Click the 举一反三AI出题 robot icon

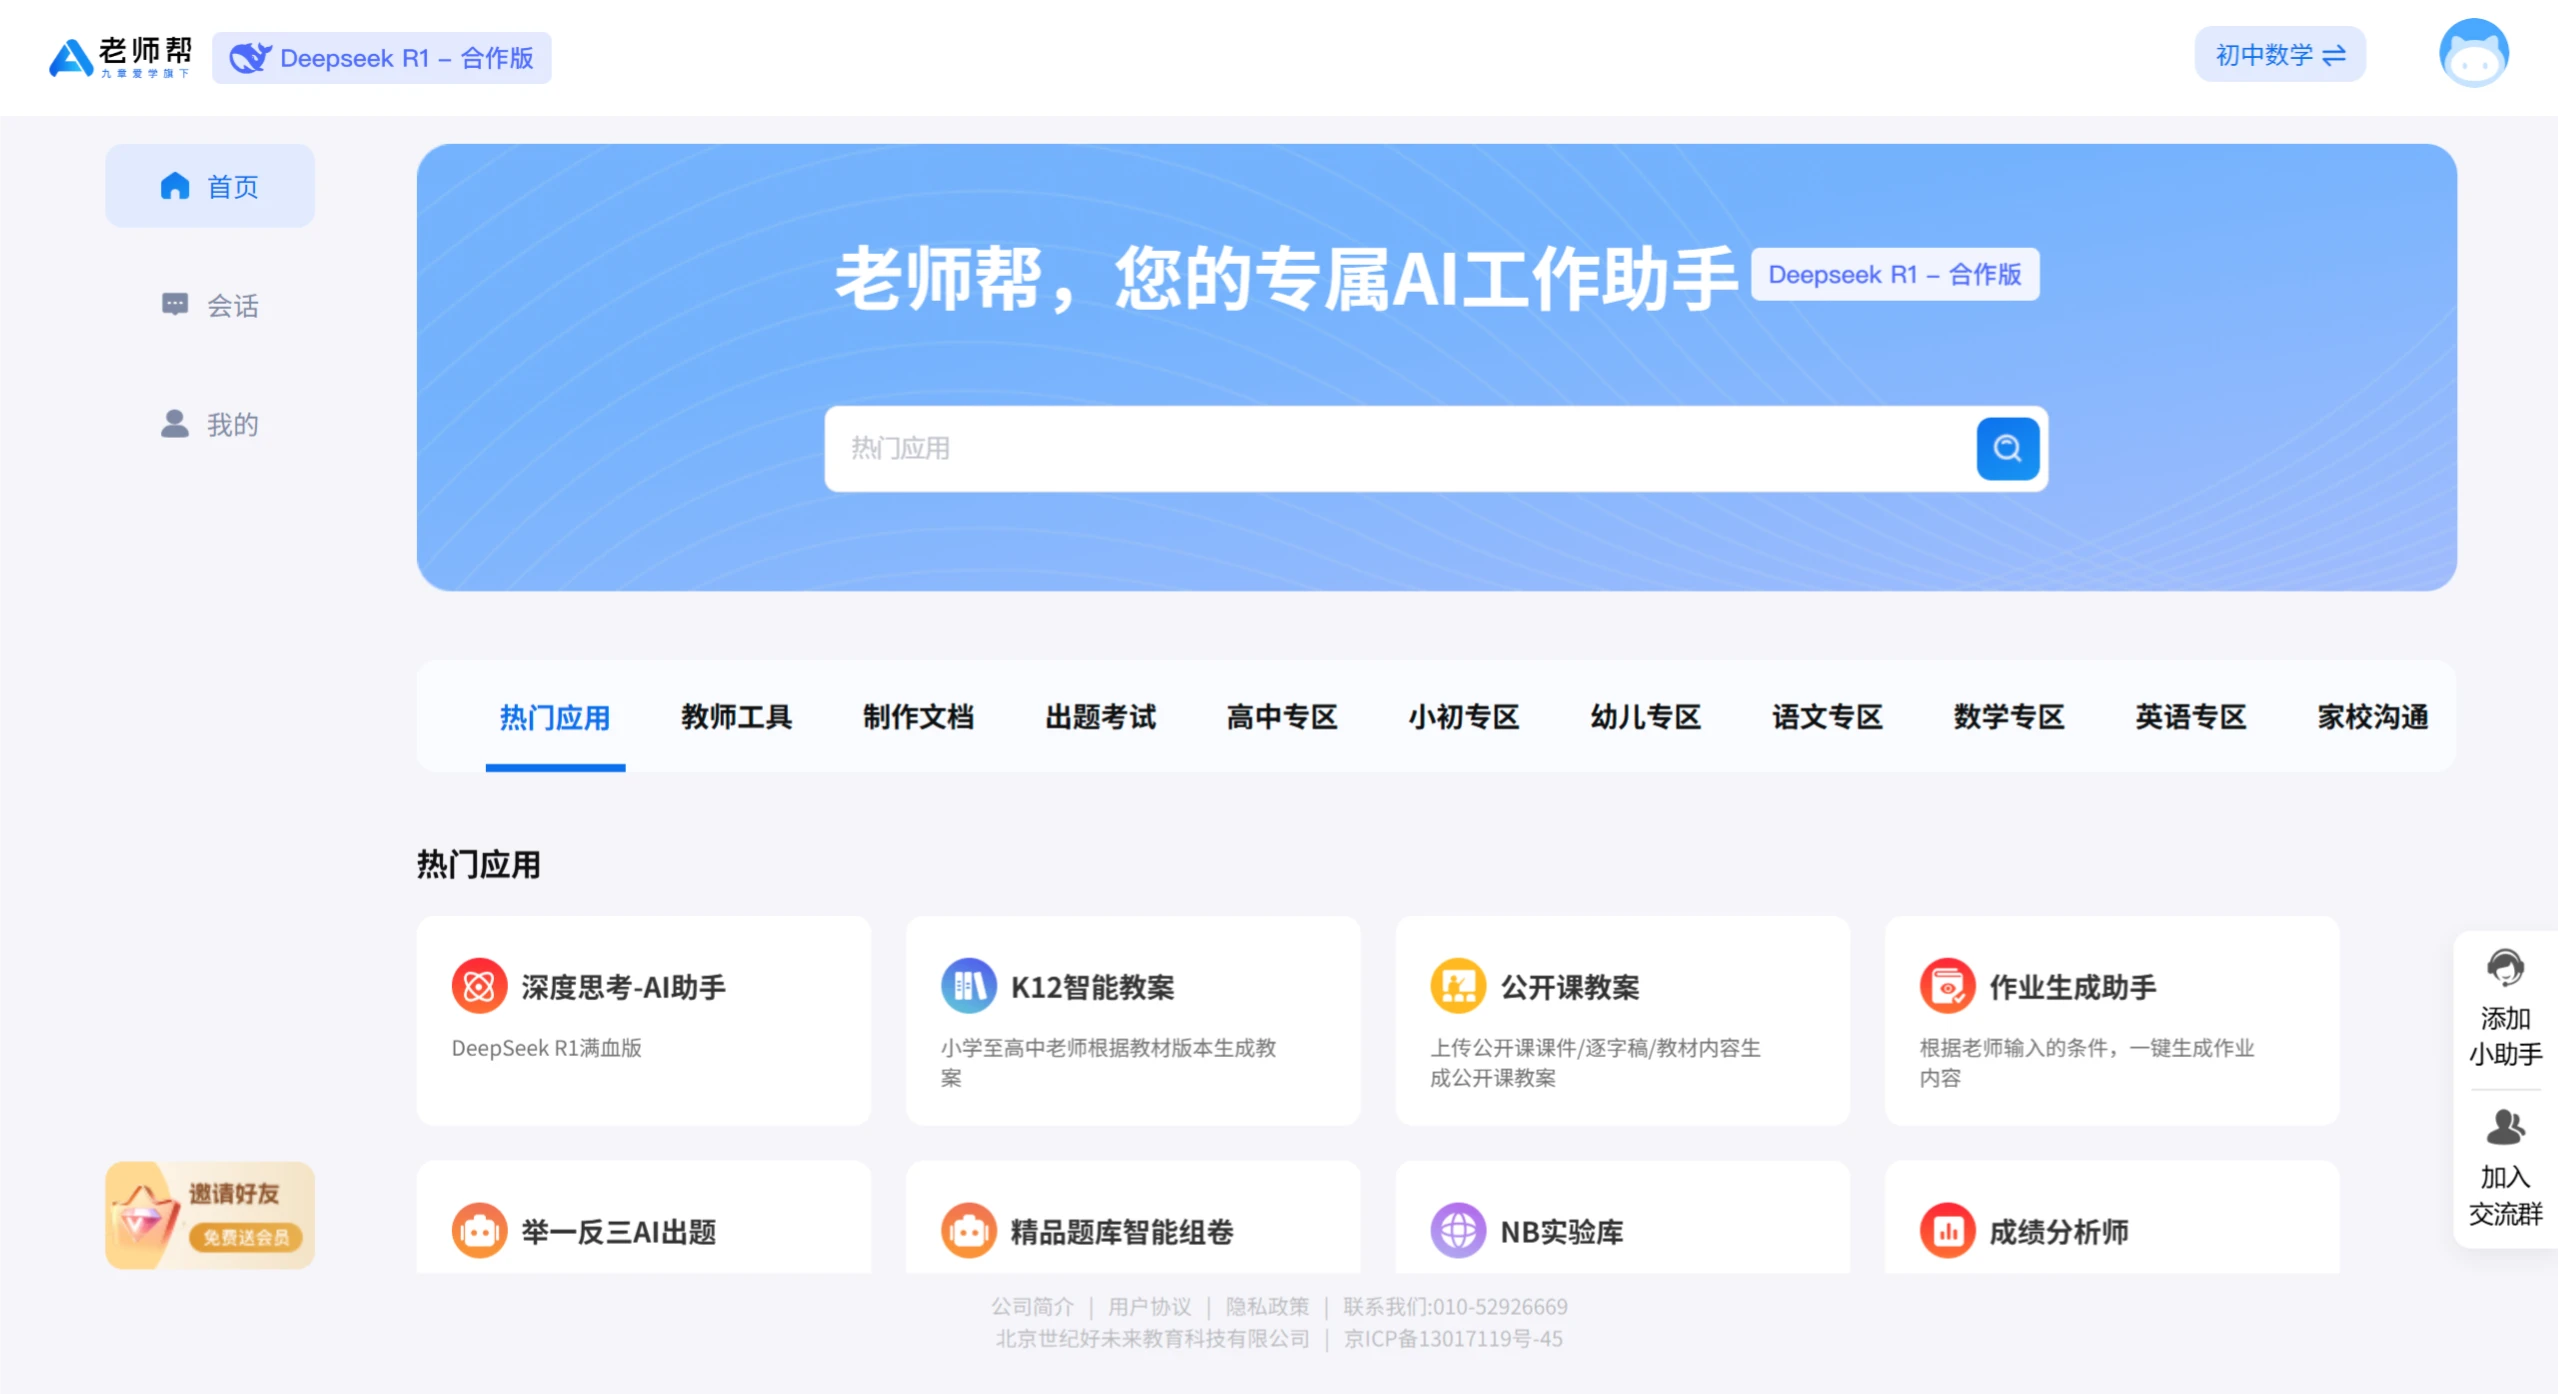[x=480, y=1231]
